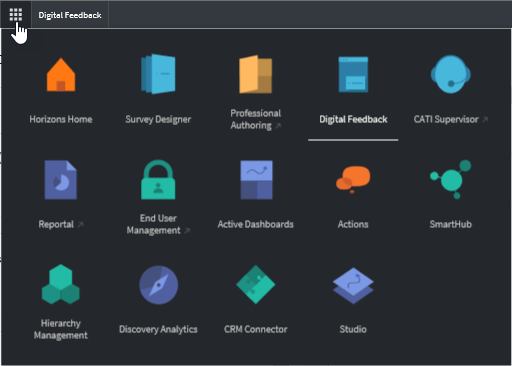Viewport: 512px width, 366px height.
Task: Click external-link arrow beside End User Management
Action: [187, 230]
